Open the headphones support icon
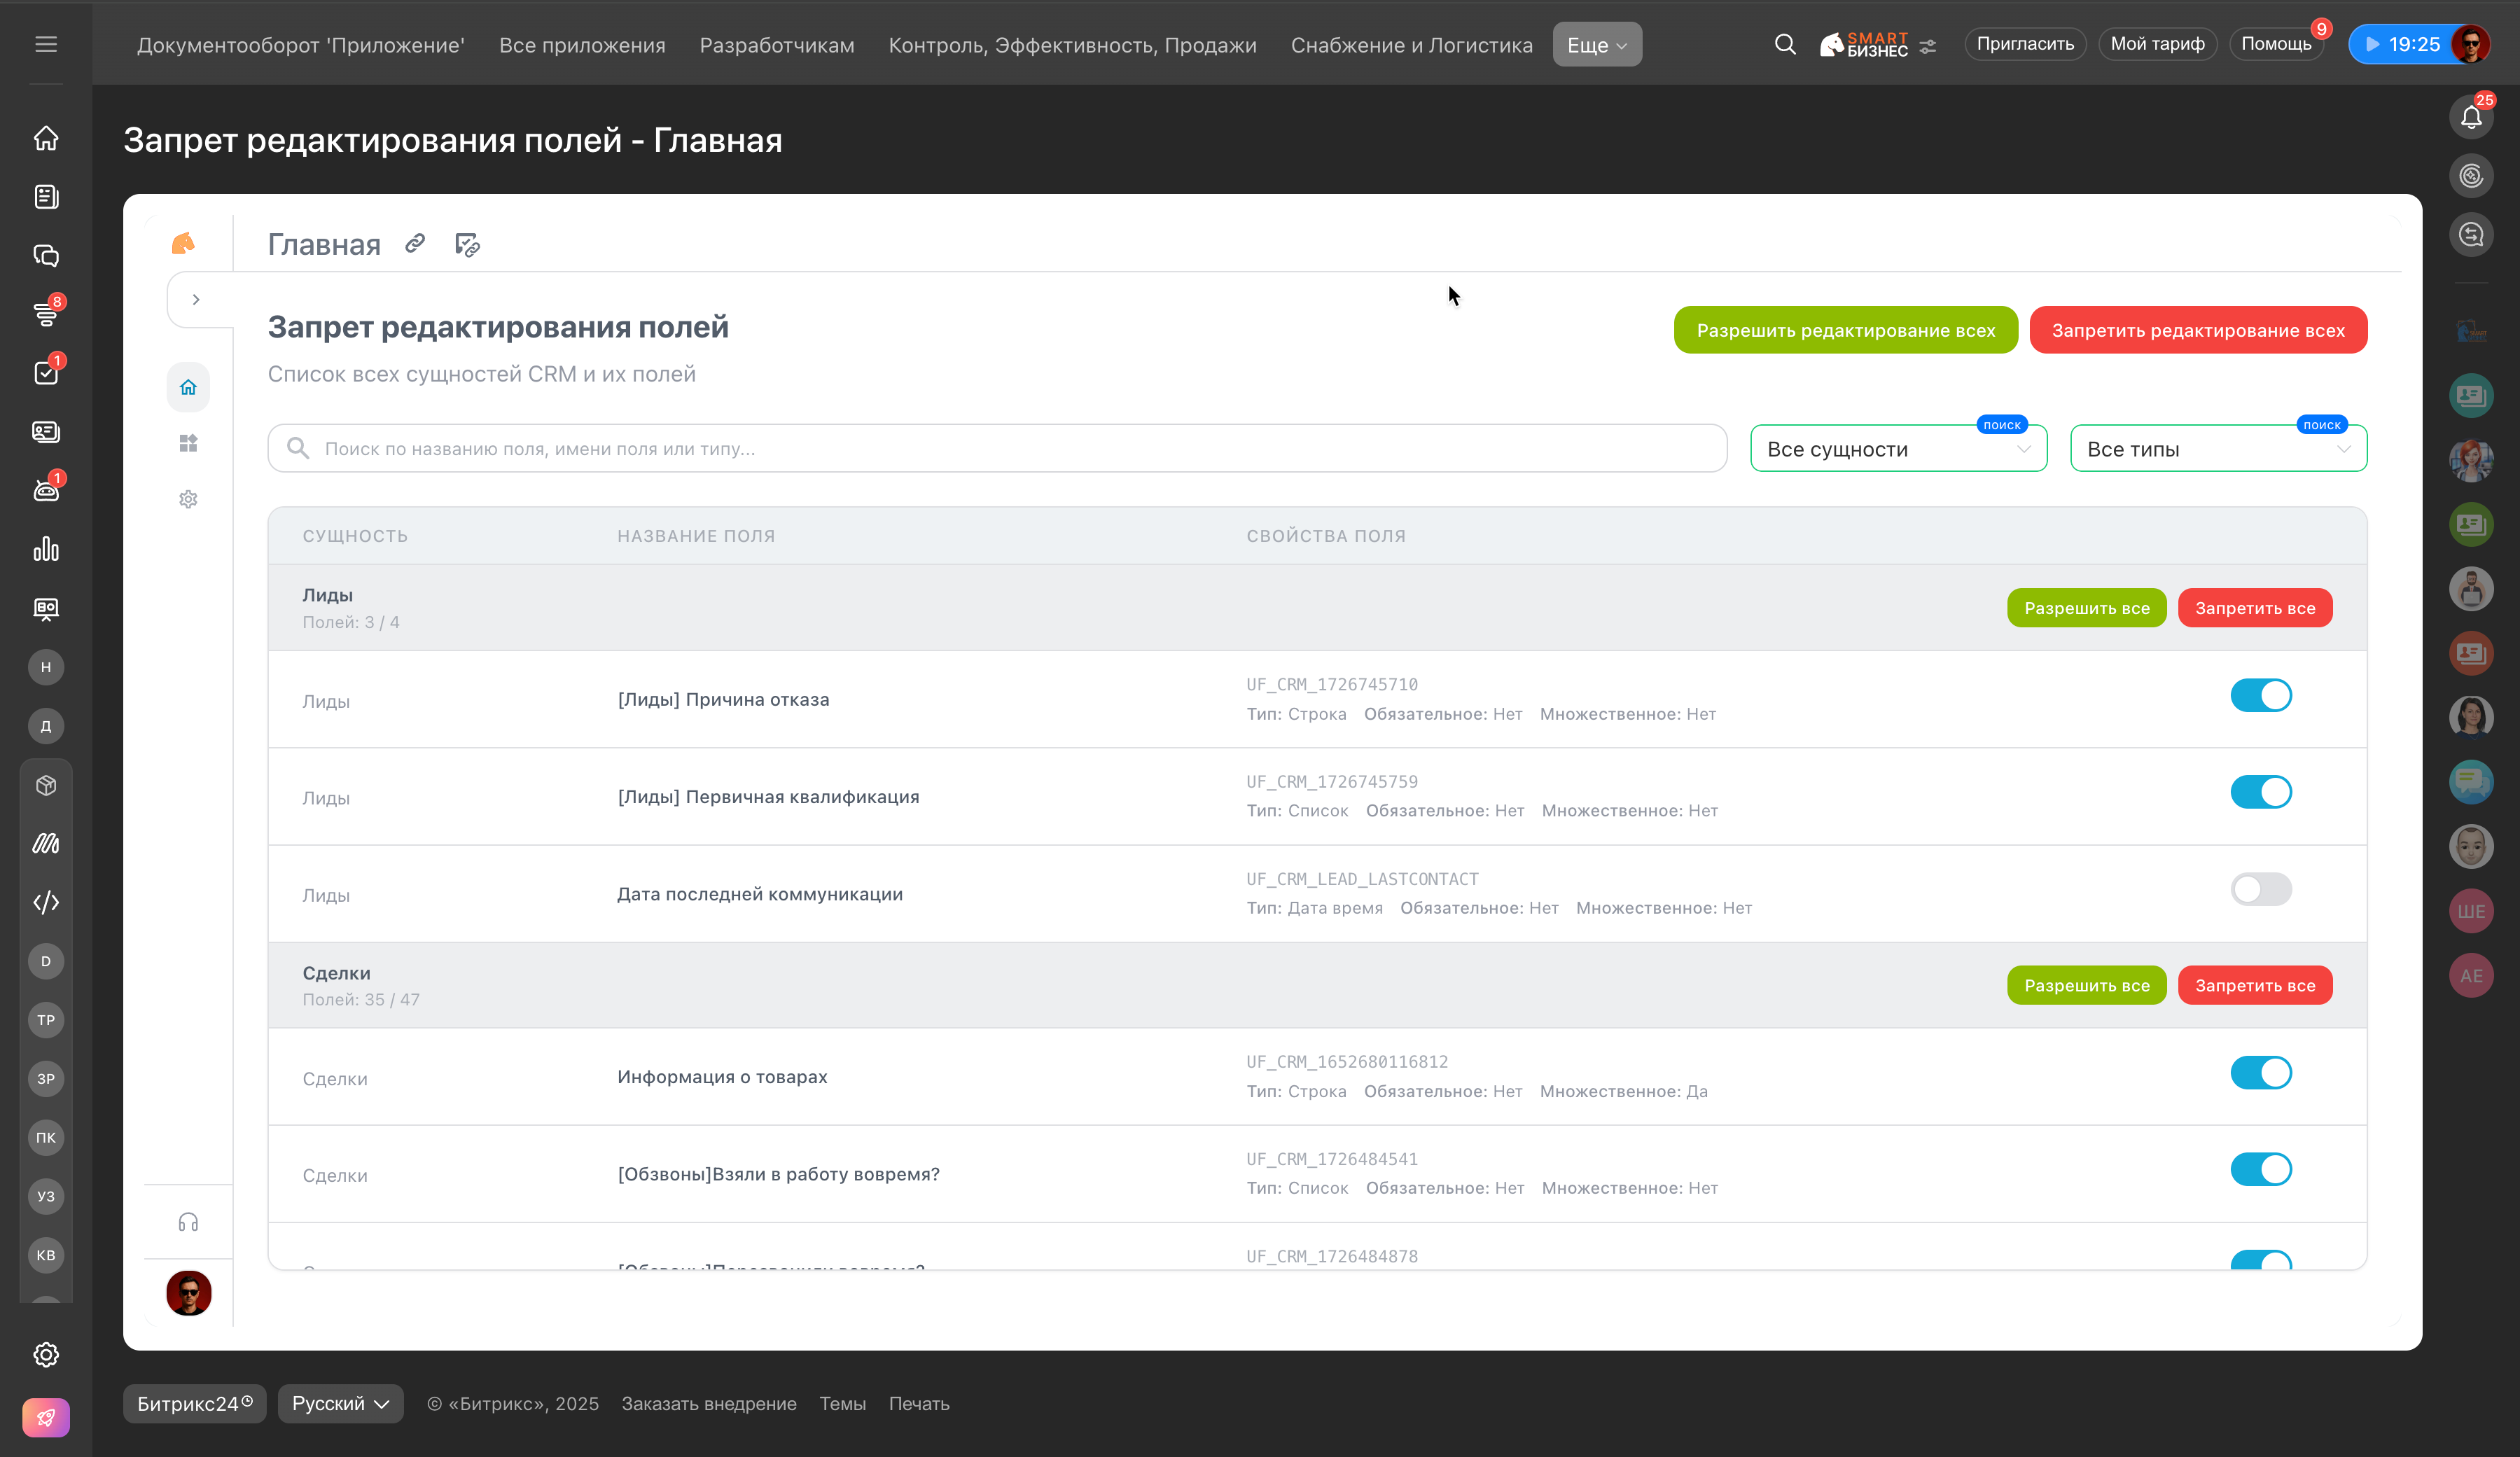2520x1457 pixels. (x=188, y=1222)
